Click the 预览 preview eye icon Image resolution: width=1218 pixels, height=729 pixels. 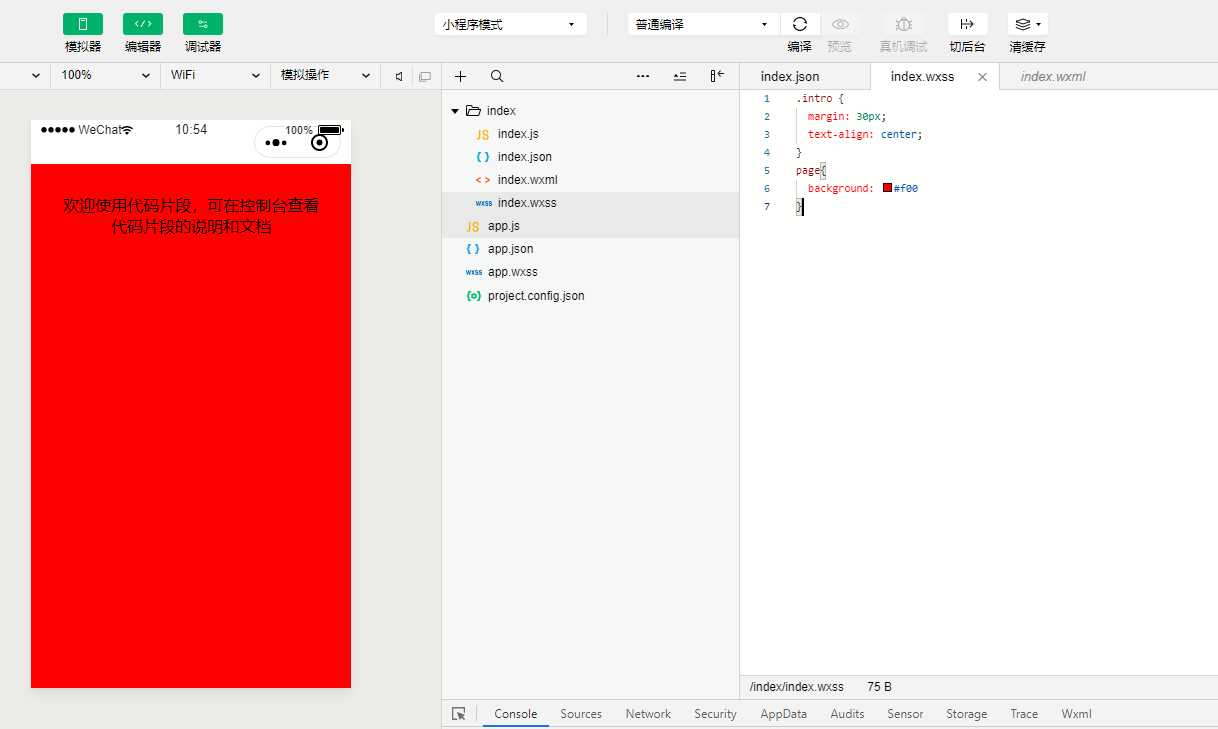click(840, 24)
